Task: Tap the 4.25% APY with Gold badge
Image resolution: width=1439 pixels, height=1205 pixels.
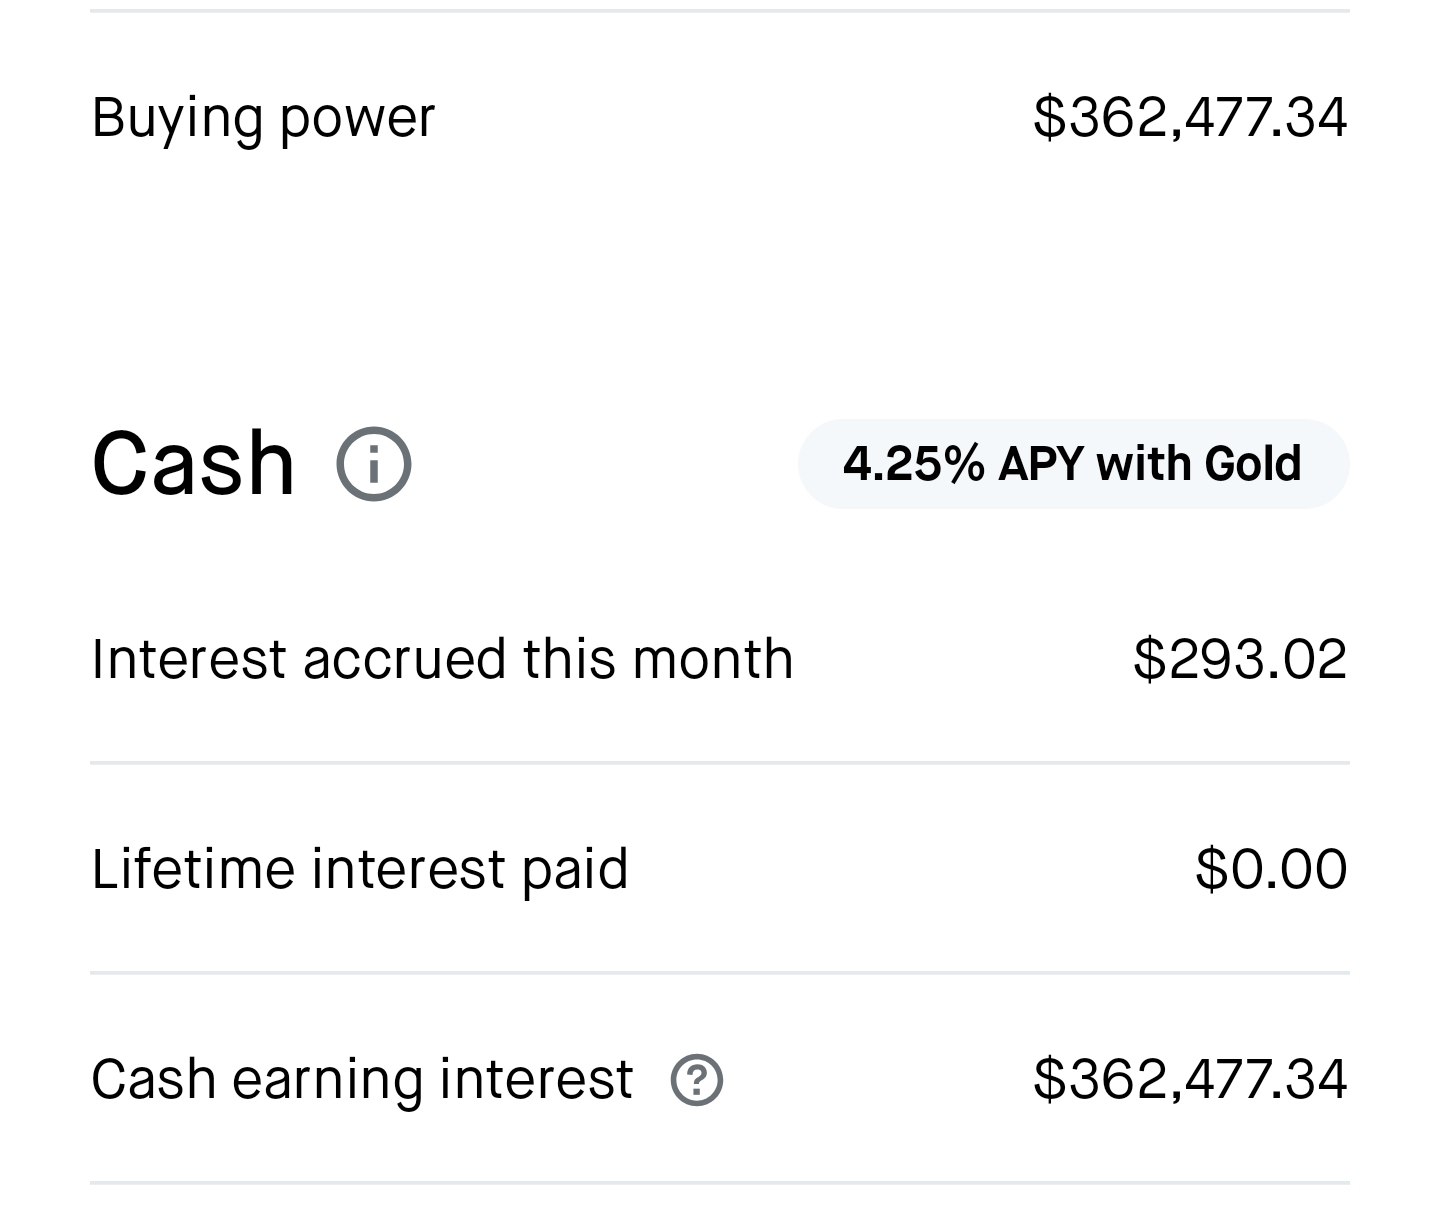Action: click(1072, 464)
